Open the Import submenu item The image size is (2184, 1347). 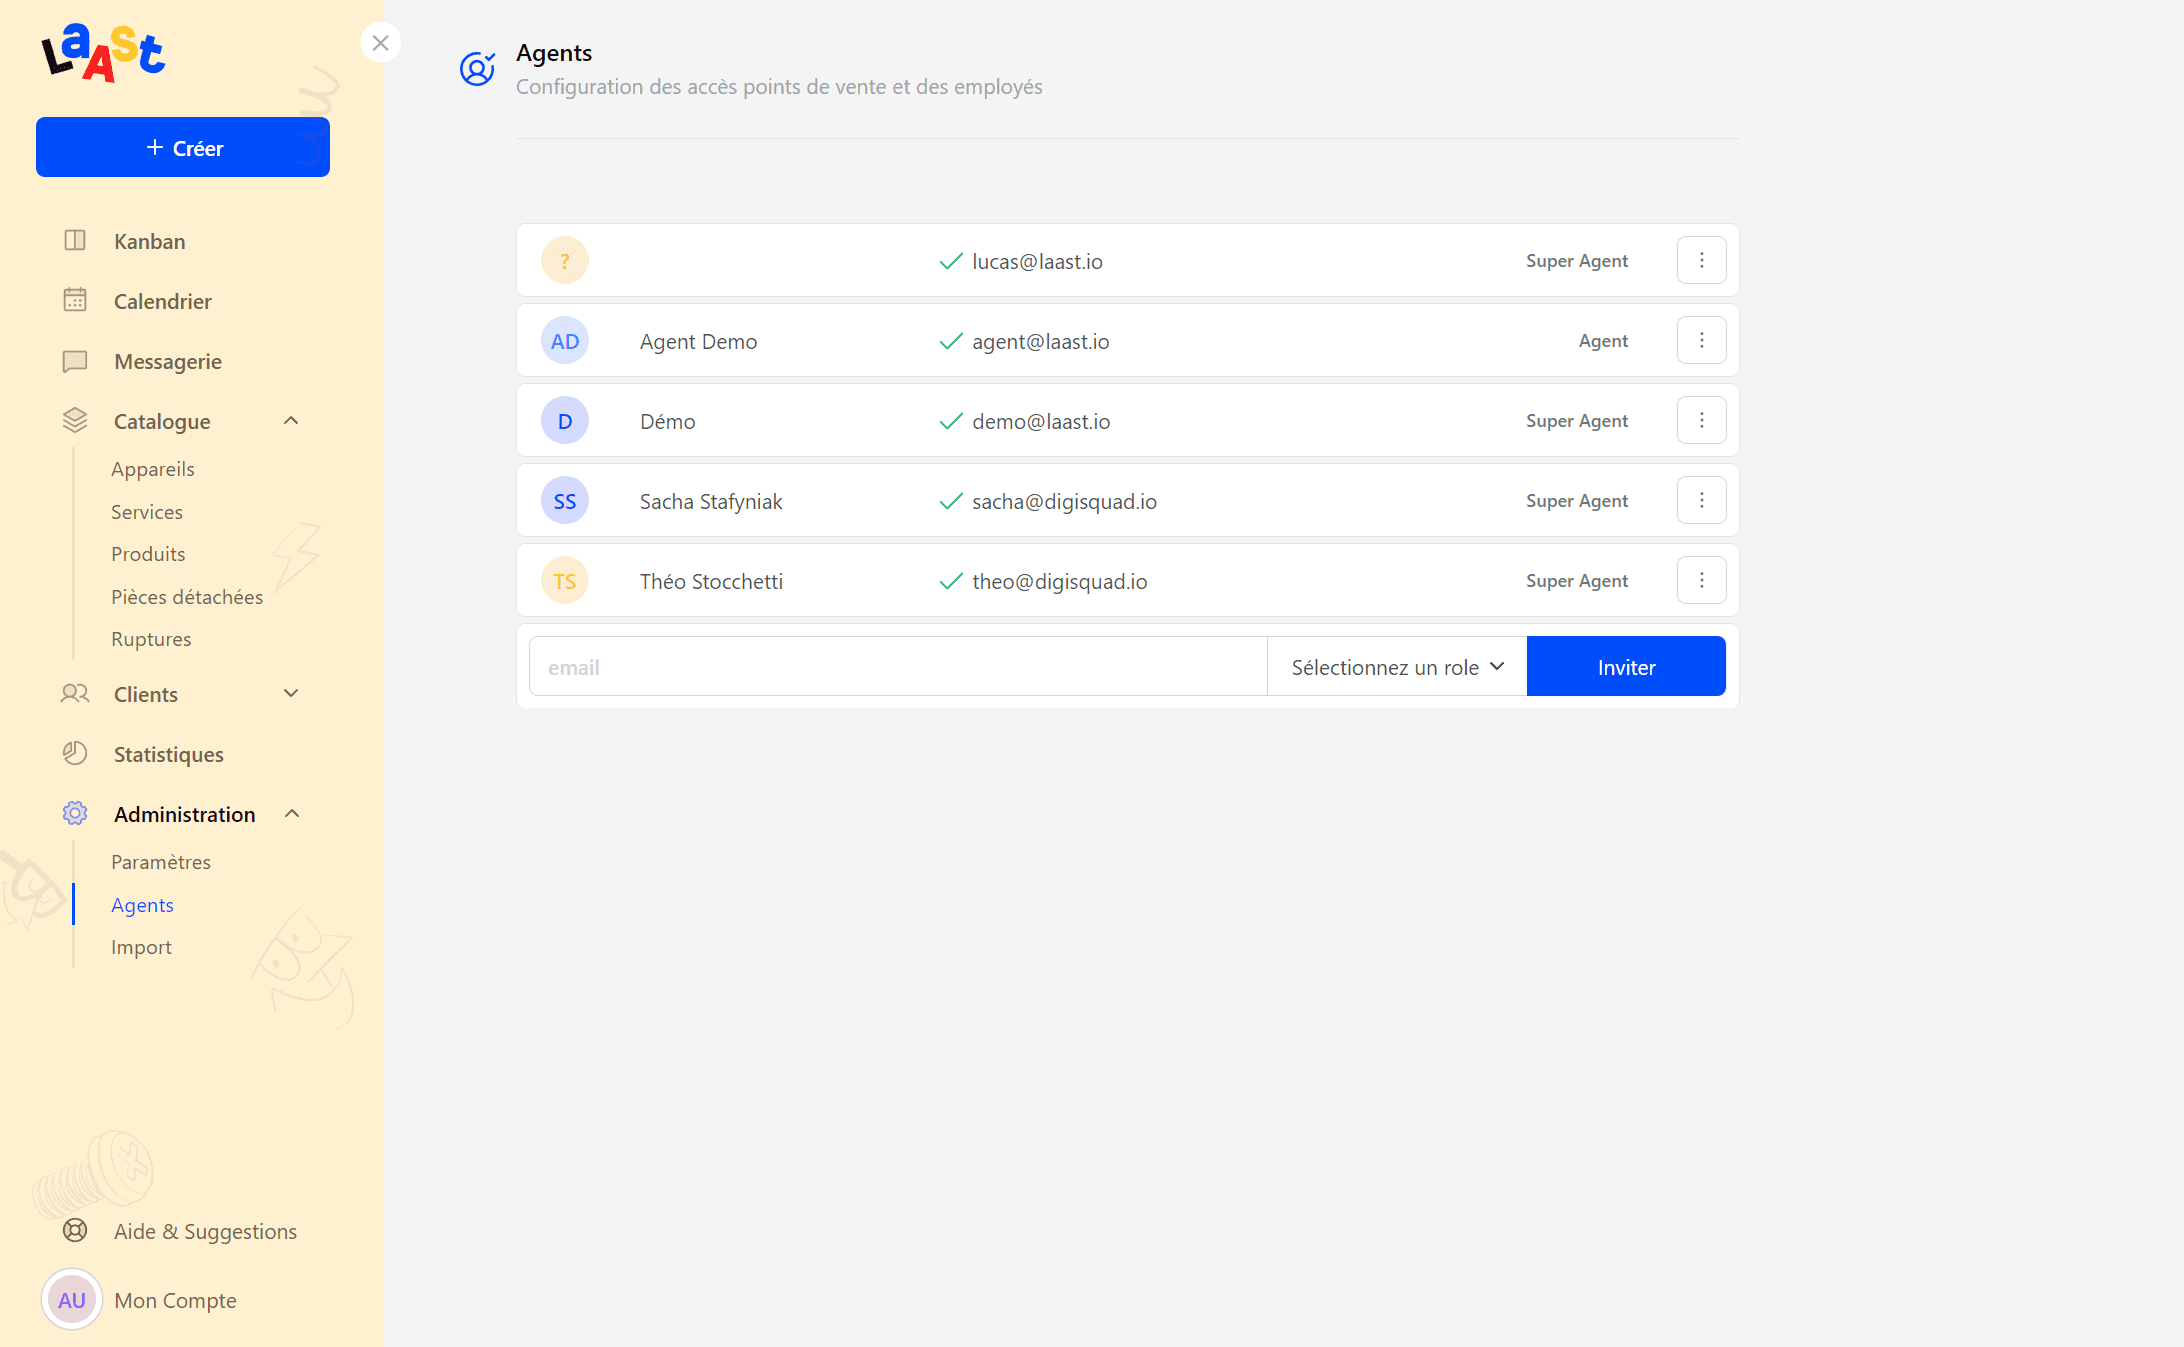point(141,947)
